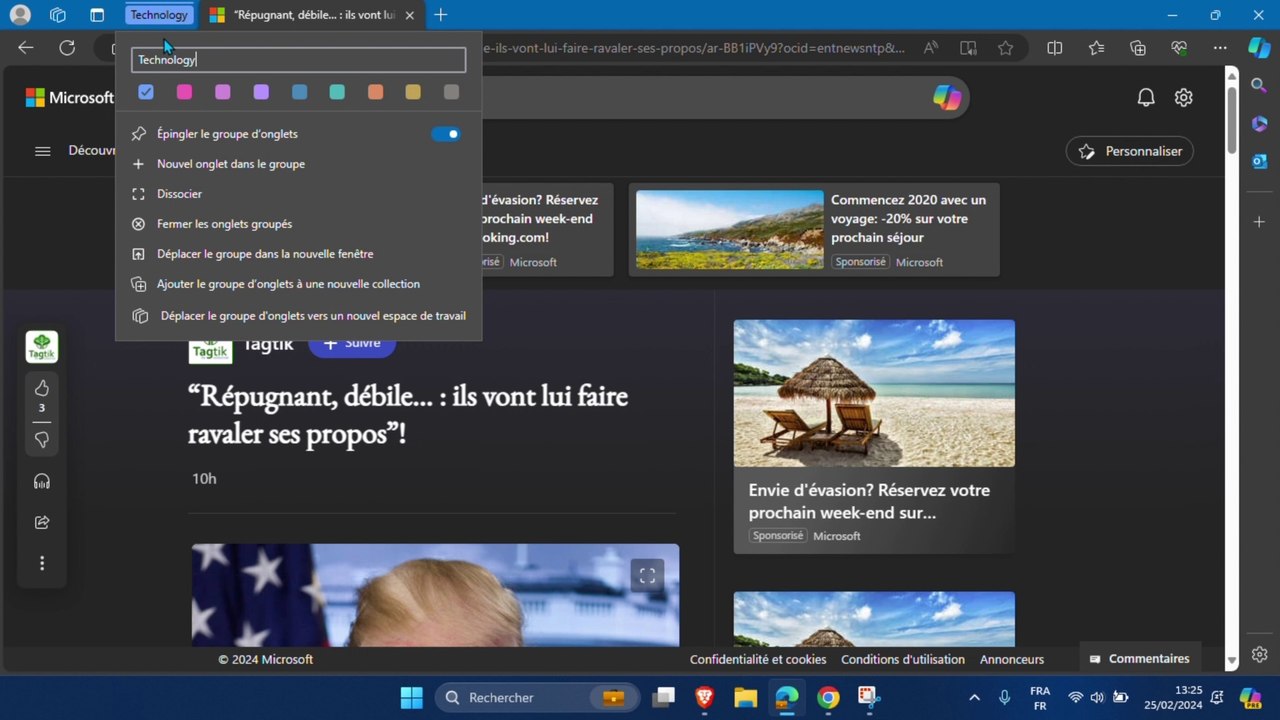
Task: Open Immersive Reader icon
Action: pos(968,47)
